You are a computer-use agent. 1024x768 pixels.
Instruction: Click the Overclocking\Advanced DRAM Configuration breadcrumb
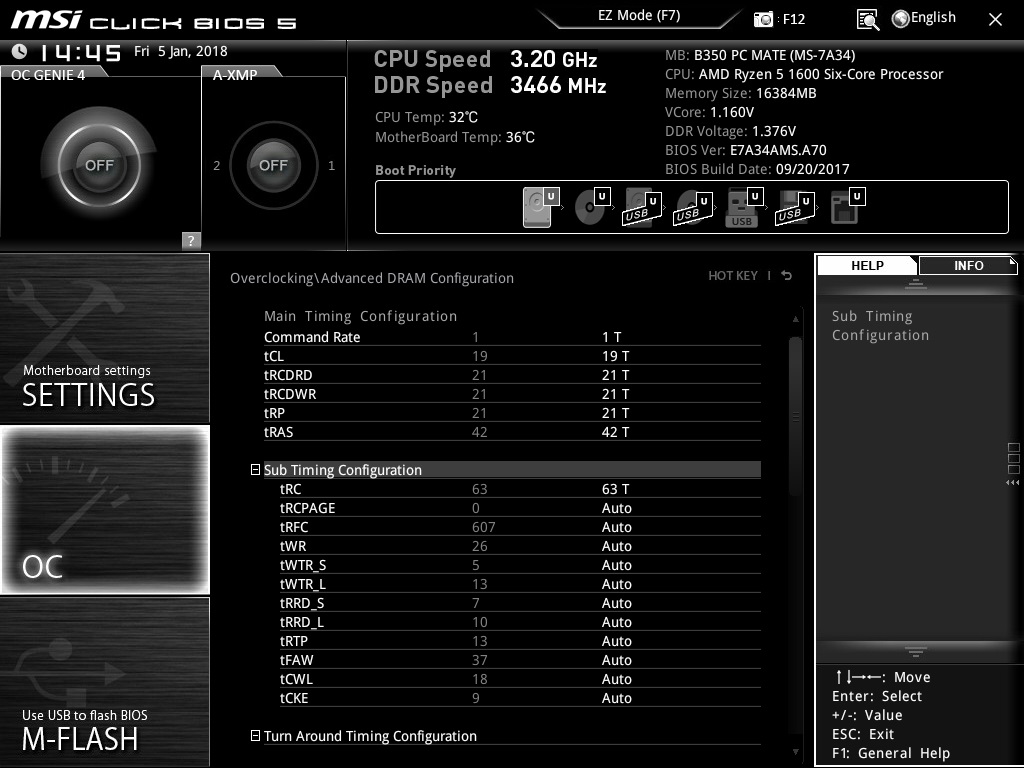[x=372, y=278]
